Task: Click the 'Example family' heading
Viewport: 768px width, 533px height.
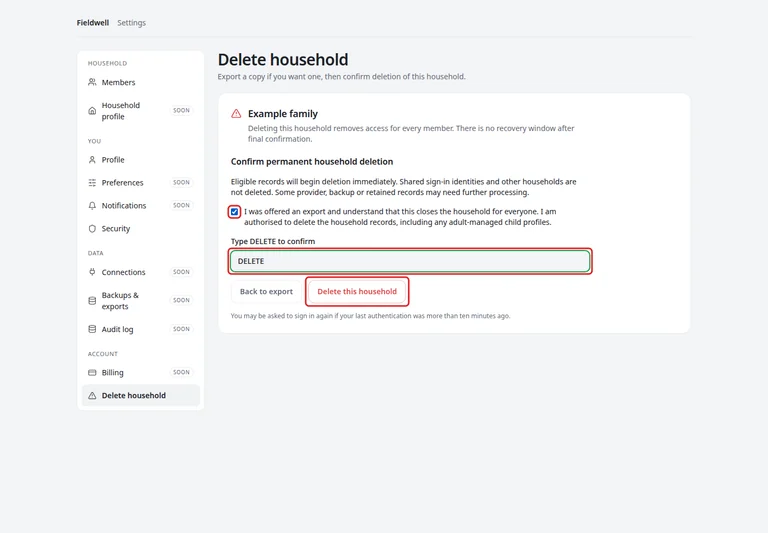Action: pos(283,114)
